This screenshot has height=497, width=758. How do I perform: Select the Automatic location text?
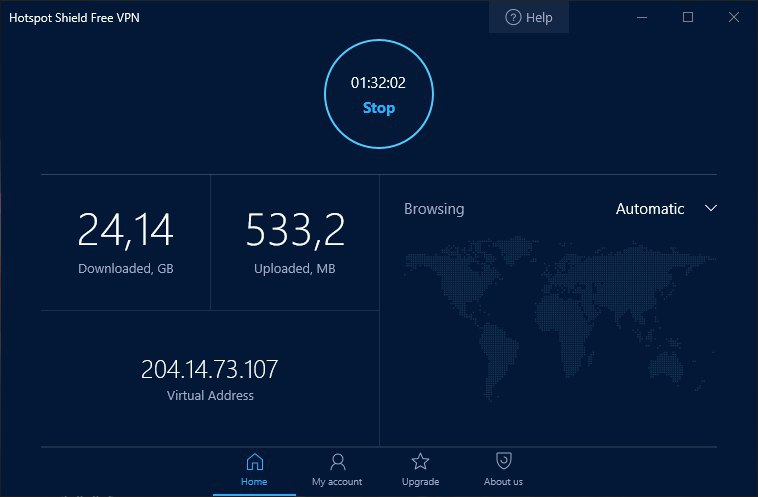[x=650, y=209]
